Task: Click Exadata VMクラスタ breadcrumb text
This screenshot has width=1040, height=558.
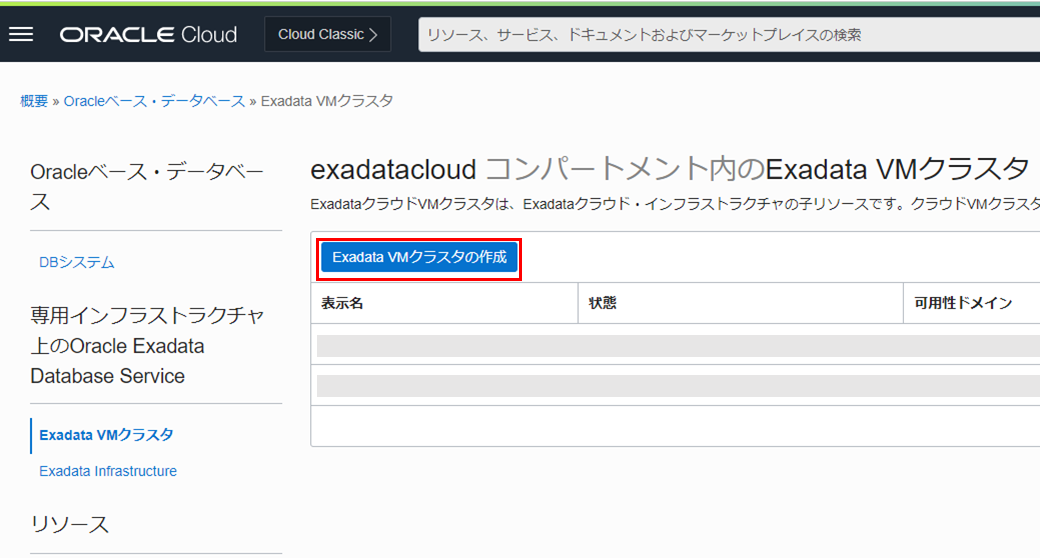Action: tap(327, 101)
